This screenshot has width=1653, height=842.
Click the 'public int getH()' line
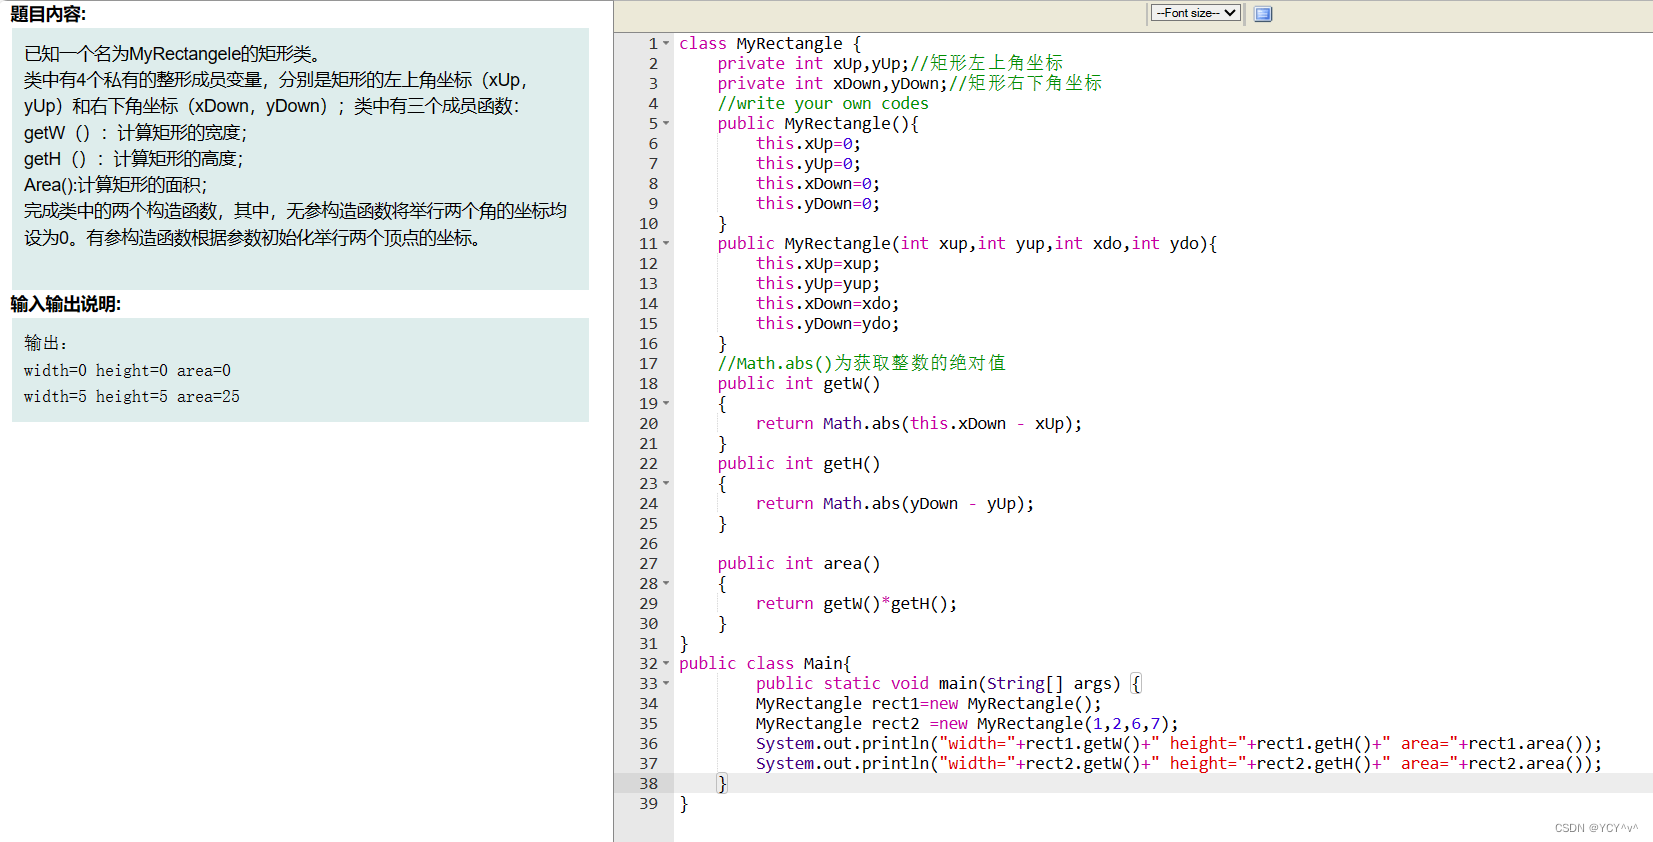[x=799, y=463]
